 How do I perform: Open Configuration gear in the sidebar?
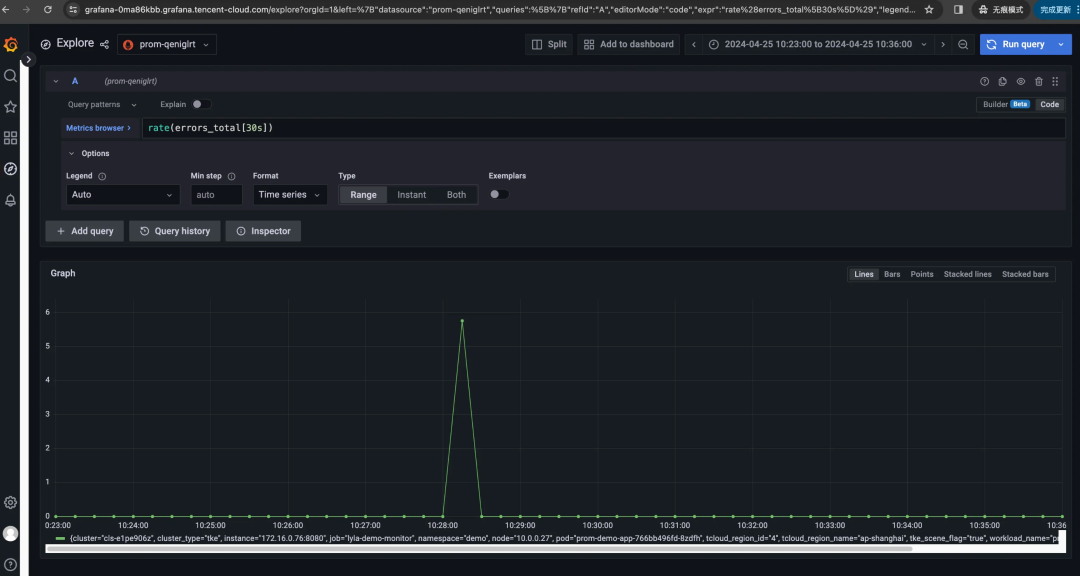[10, 502]
